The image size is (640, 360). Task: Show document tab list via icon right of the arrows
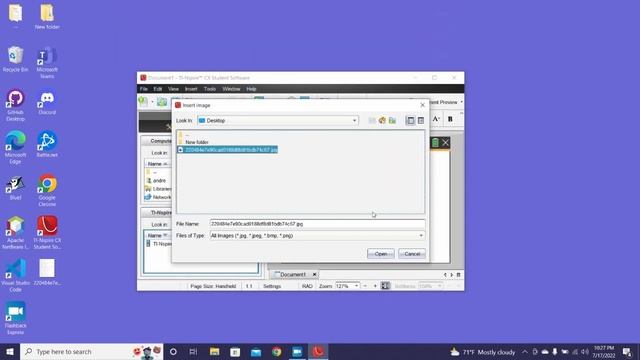tap(458, 275)
